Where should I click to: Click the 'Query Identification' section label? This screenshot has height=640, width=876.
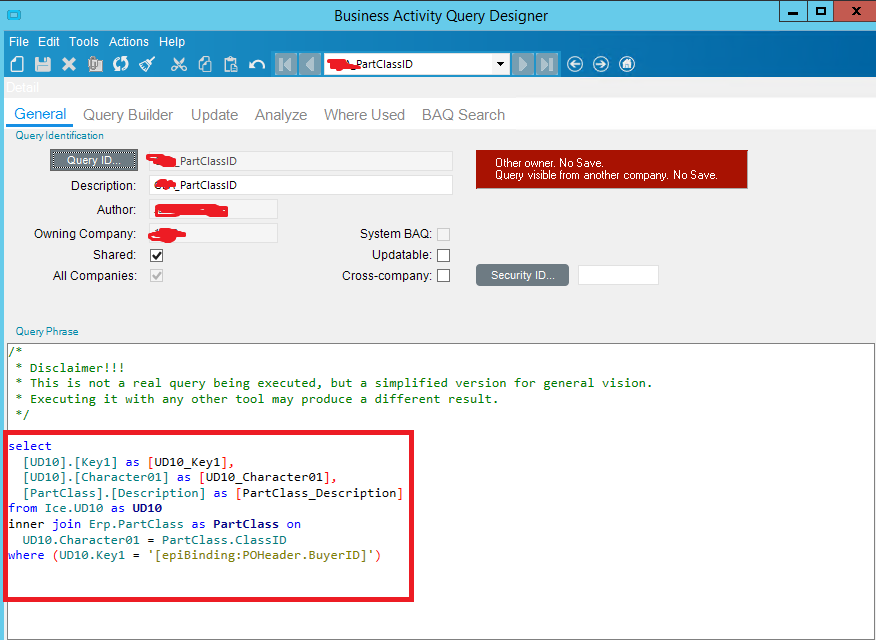[x=59, y=136]
